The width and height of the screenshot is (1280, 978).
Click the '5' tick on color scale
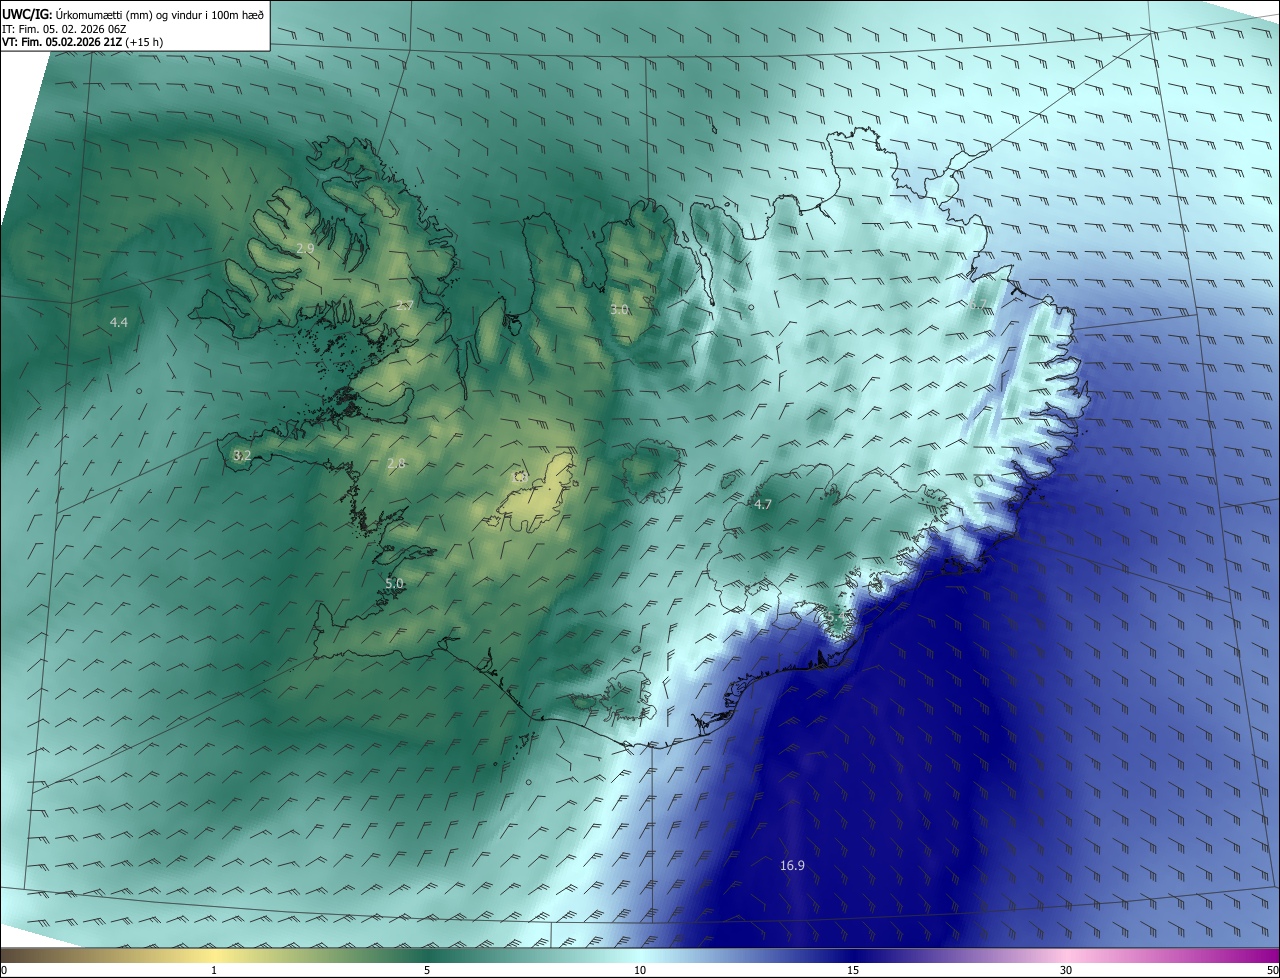coord(427,970)
